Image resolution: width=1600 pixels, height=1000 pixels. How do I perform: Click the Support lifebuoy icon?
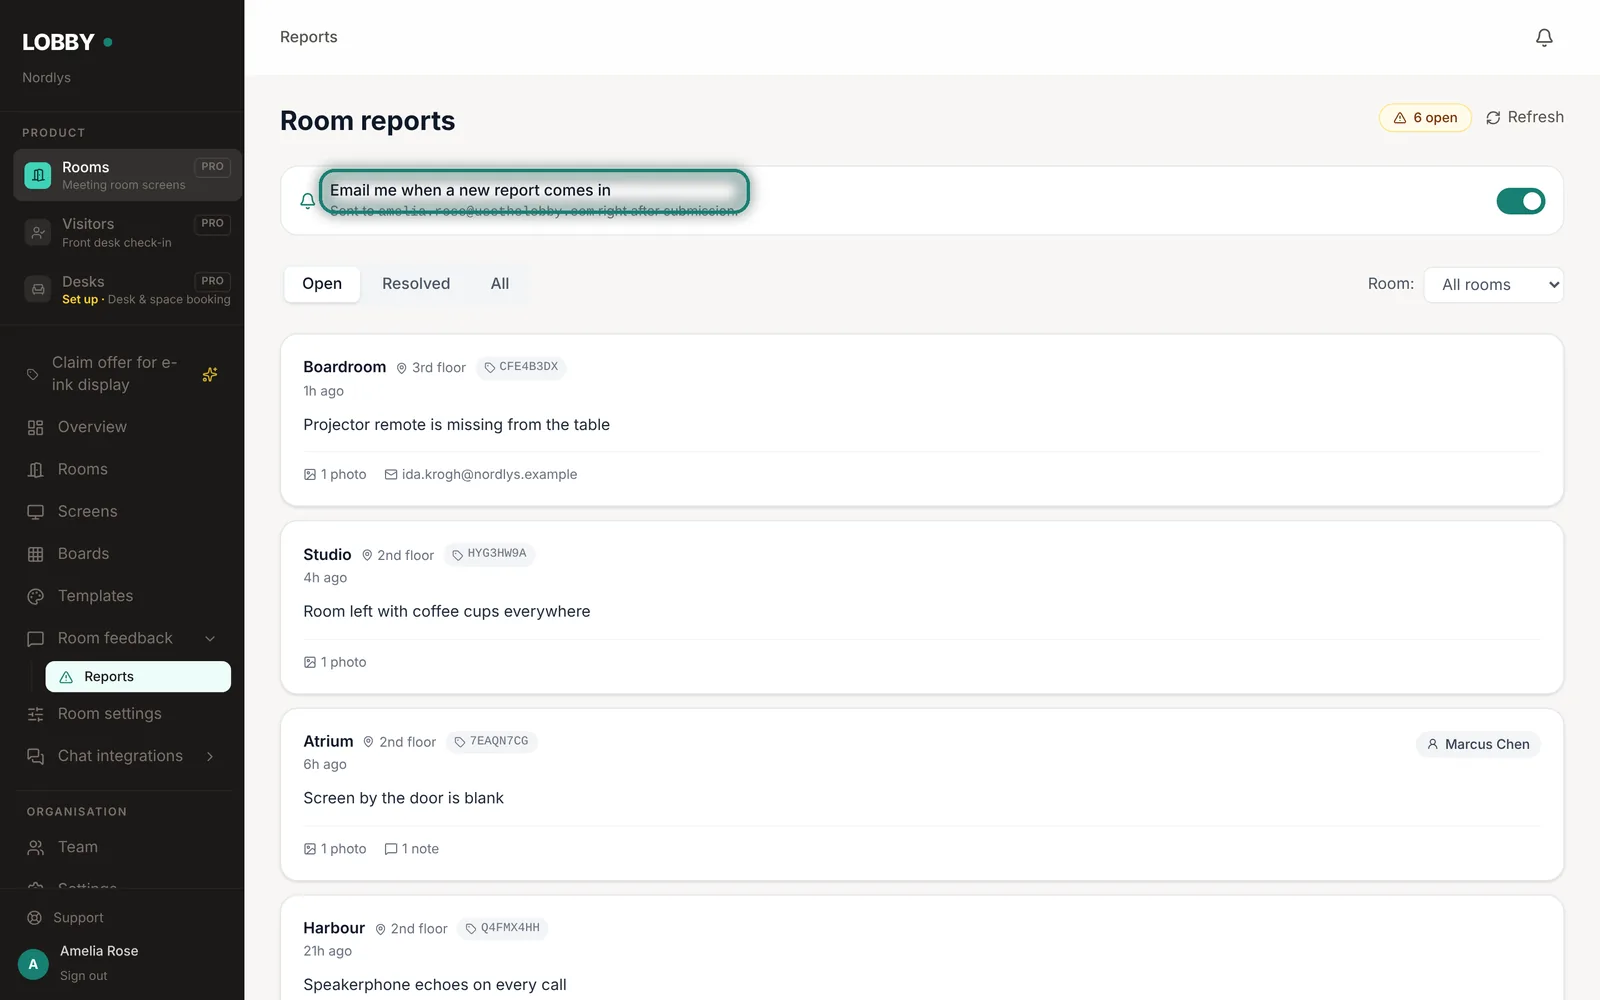click(34, 918)
